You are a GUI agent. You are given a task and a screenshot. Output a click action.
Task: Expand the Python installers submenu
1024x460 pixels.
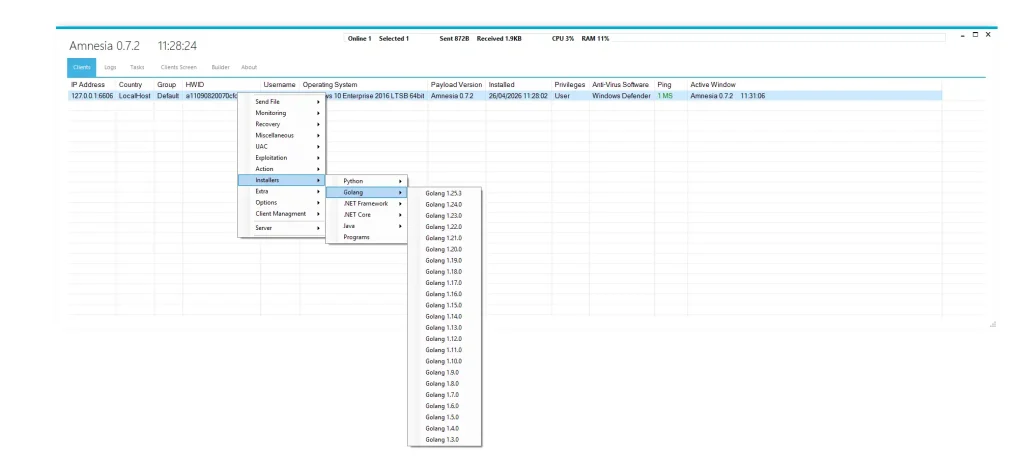(x=366, y=181)
